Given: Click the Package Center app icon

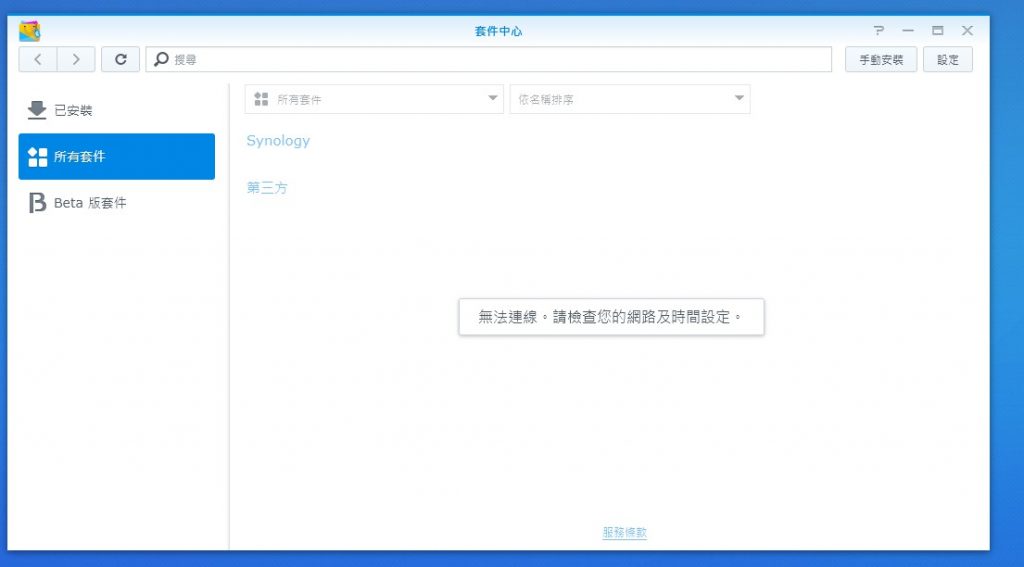Looking at the screenshot, I should pos(29,31).
